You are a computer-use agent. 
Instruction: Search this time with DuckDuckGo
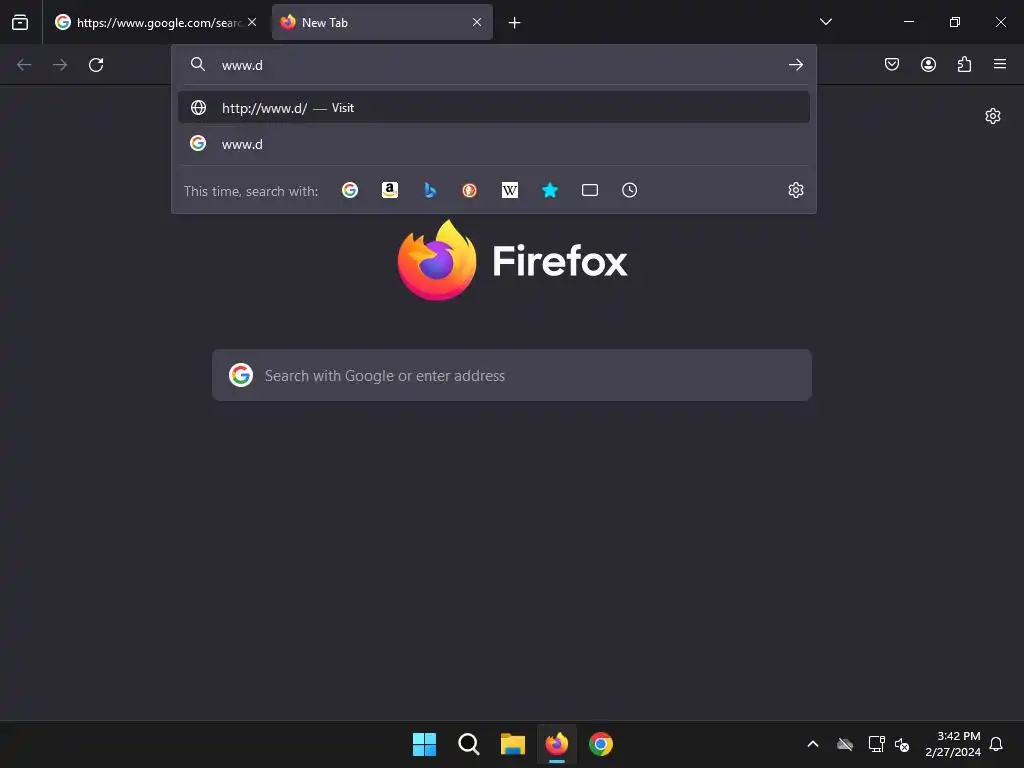click(x=470, y=190)
